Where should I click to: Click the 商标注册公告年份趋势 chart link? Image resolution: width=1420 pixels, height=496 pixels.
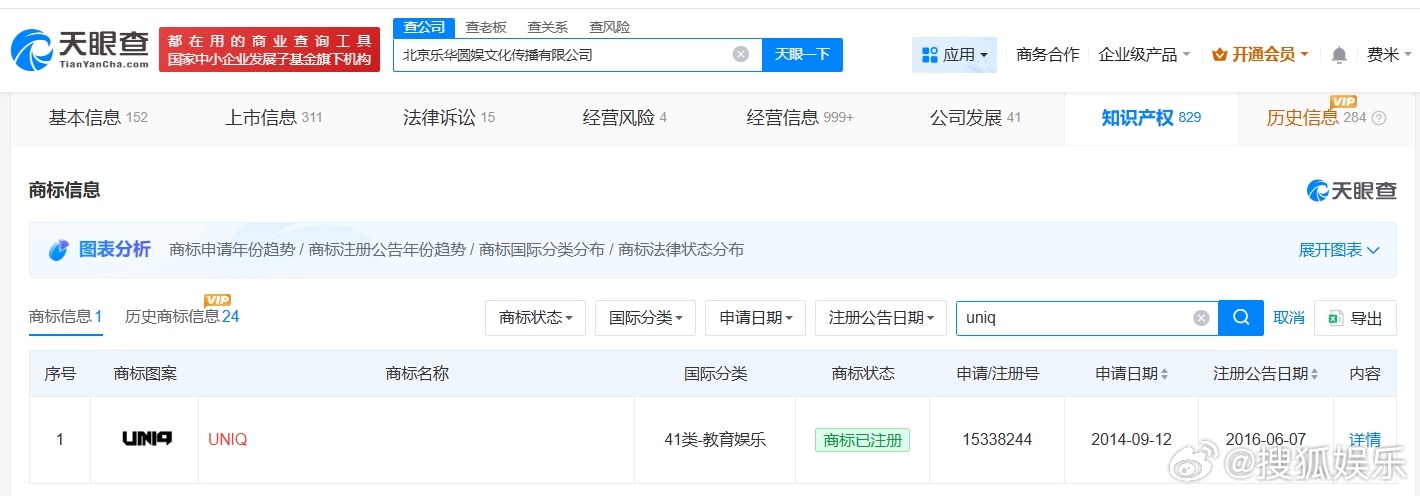point(388,250)
